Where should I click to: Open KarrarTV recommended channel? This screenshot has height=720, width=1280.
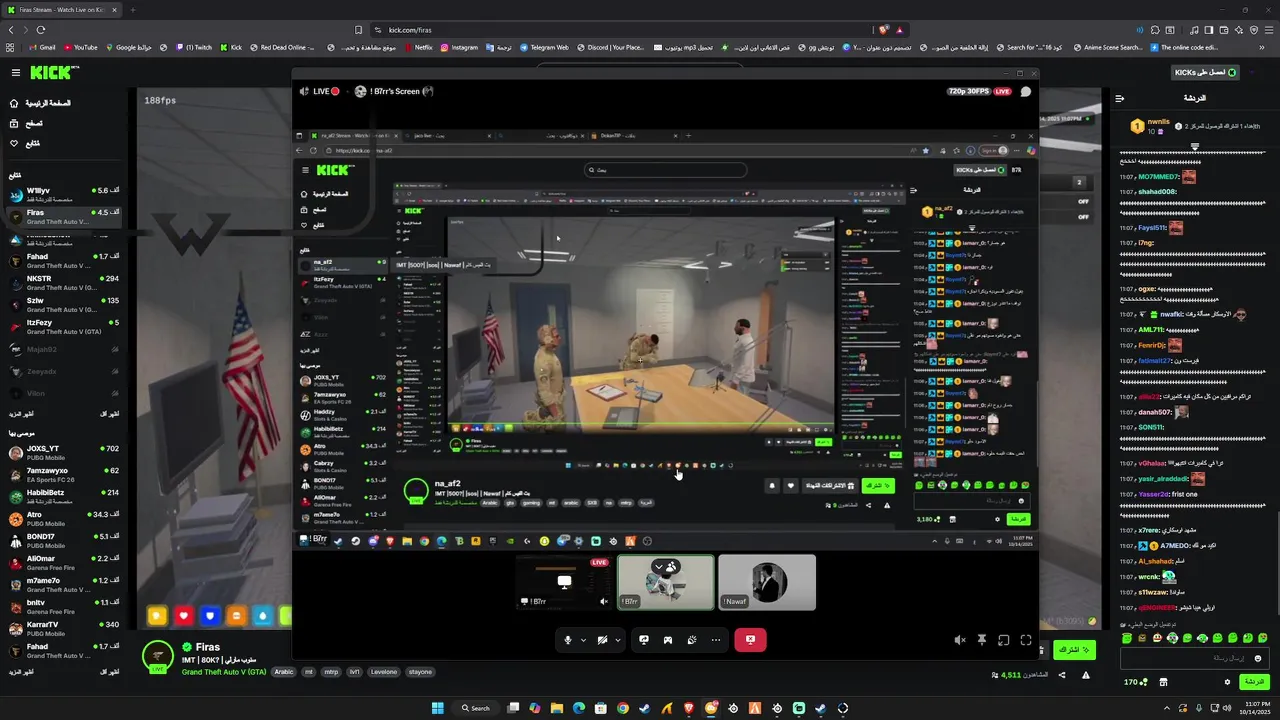point(65,629)
